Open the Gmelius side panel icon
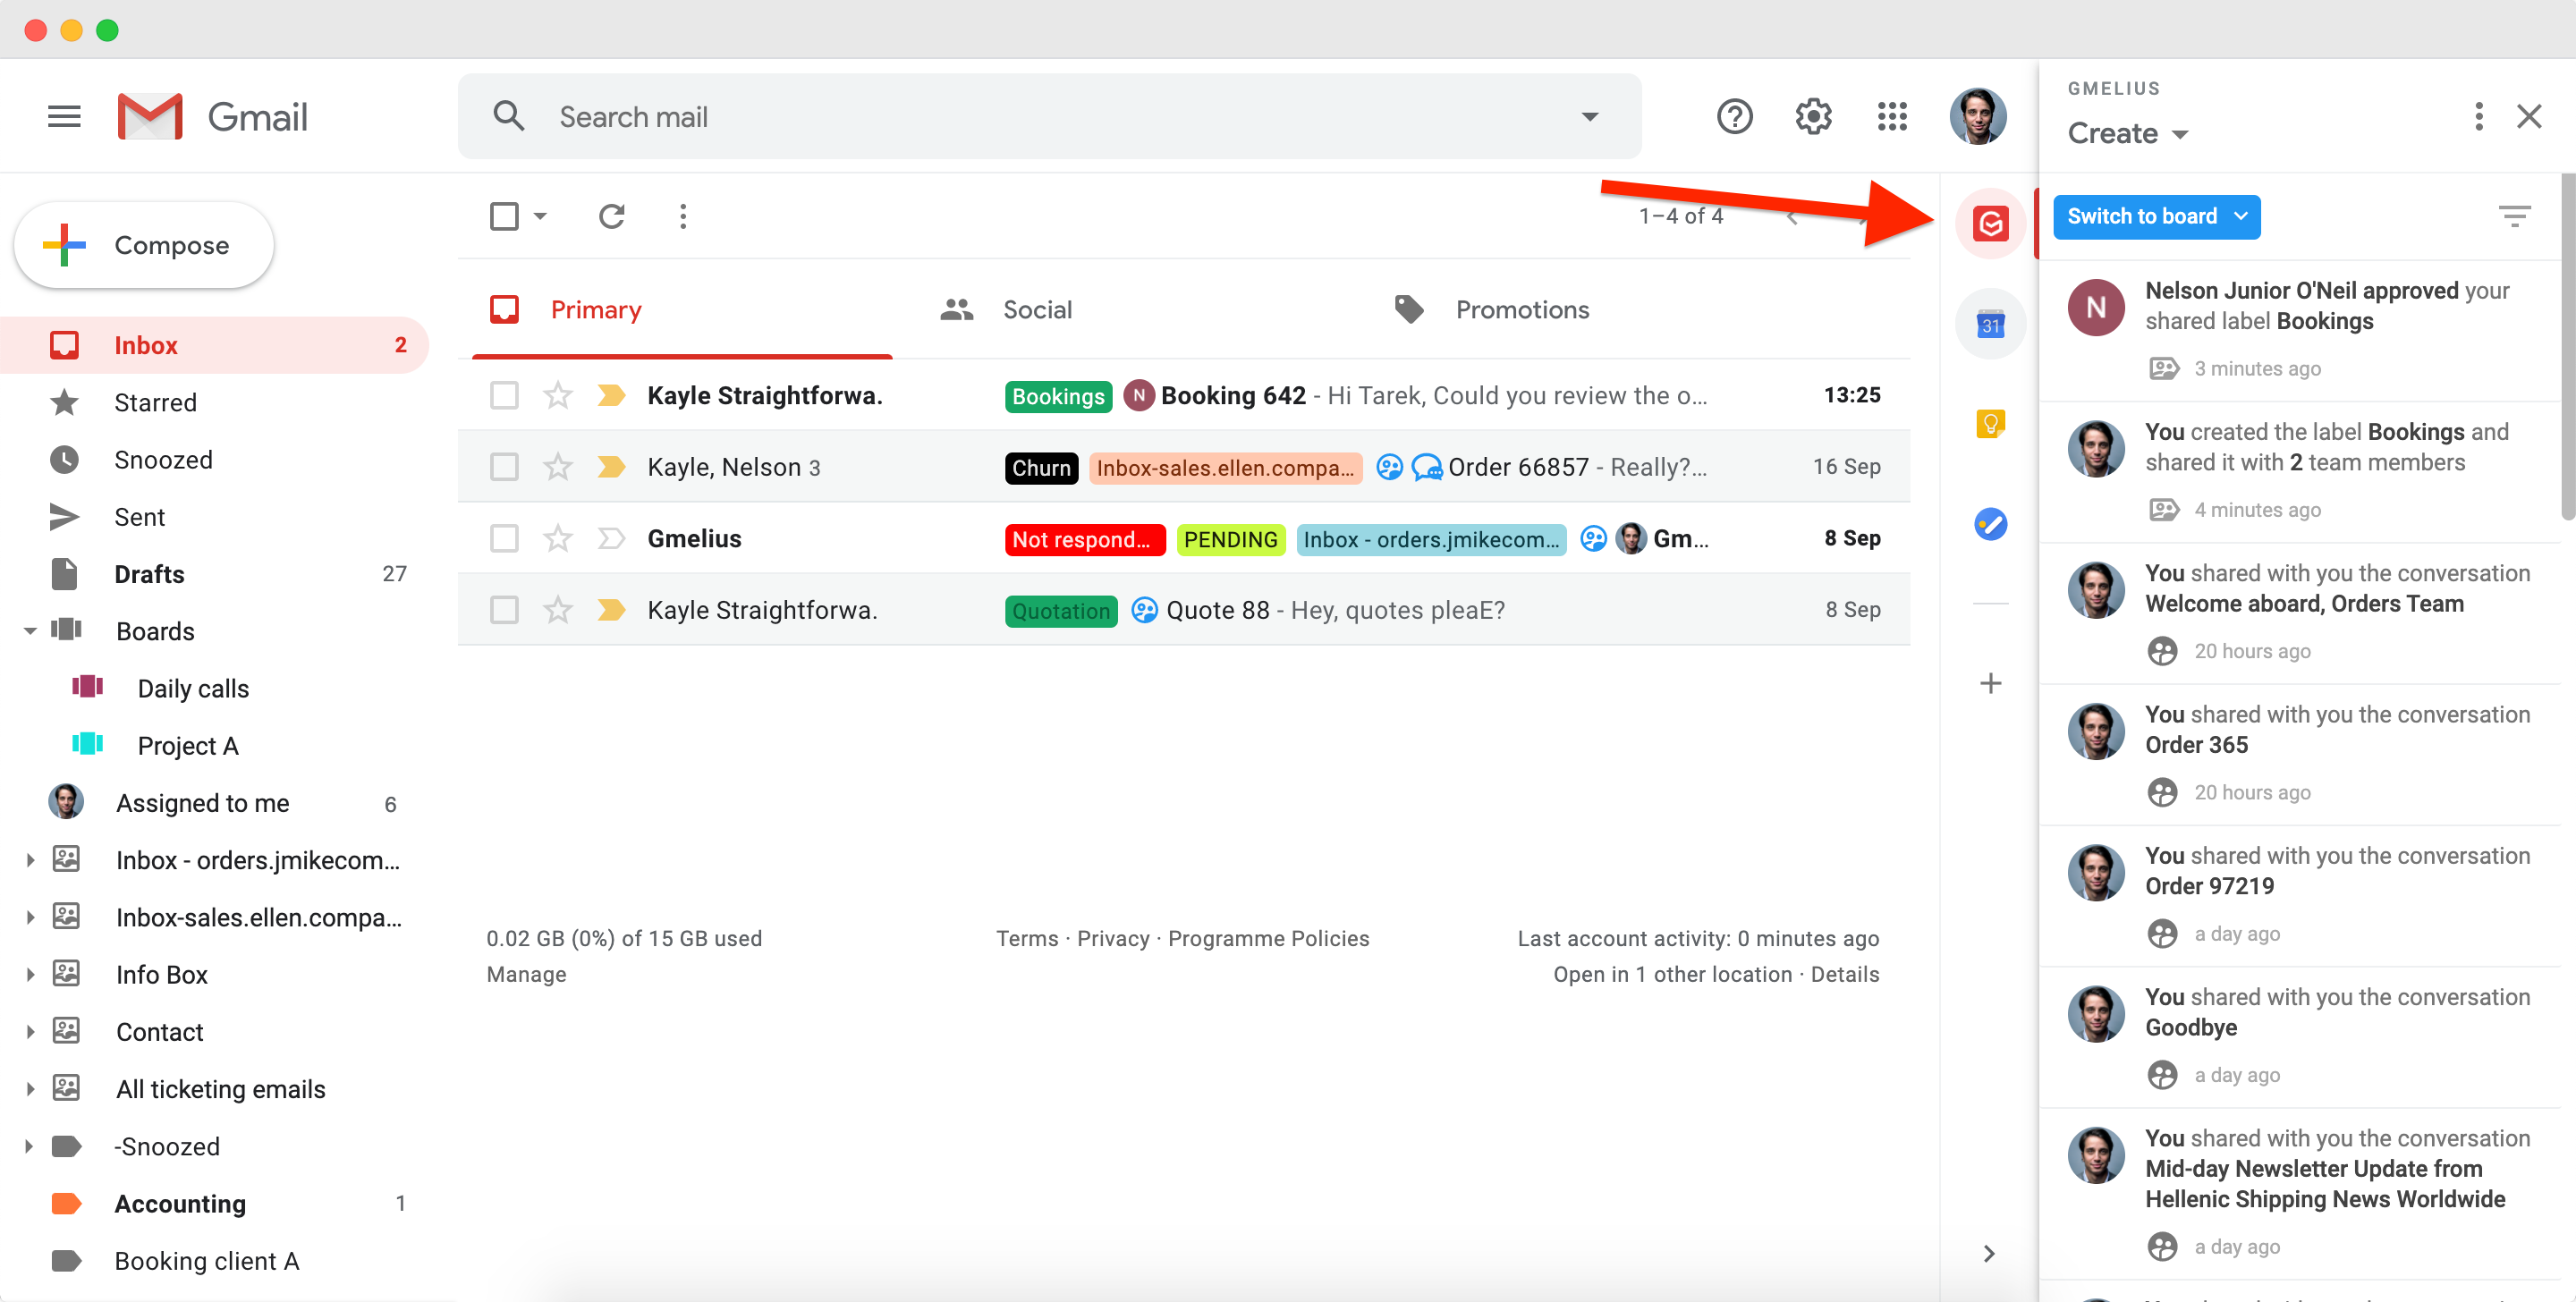Image resolution: width=2576 pixels, height=1302 pixels. (x=1990, y=223)
